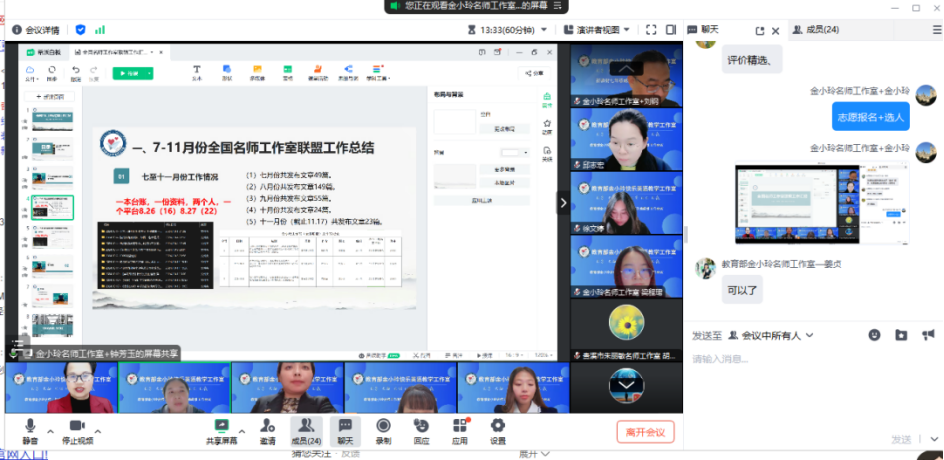Toggle the side panel icon in top bar
The image size is (944, 460).
671,30
